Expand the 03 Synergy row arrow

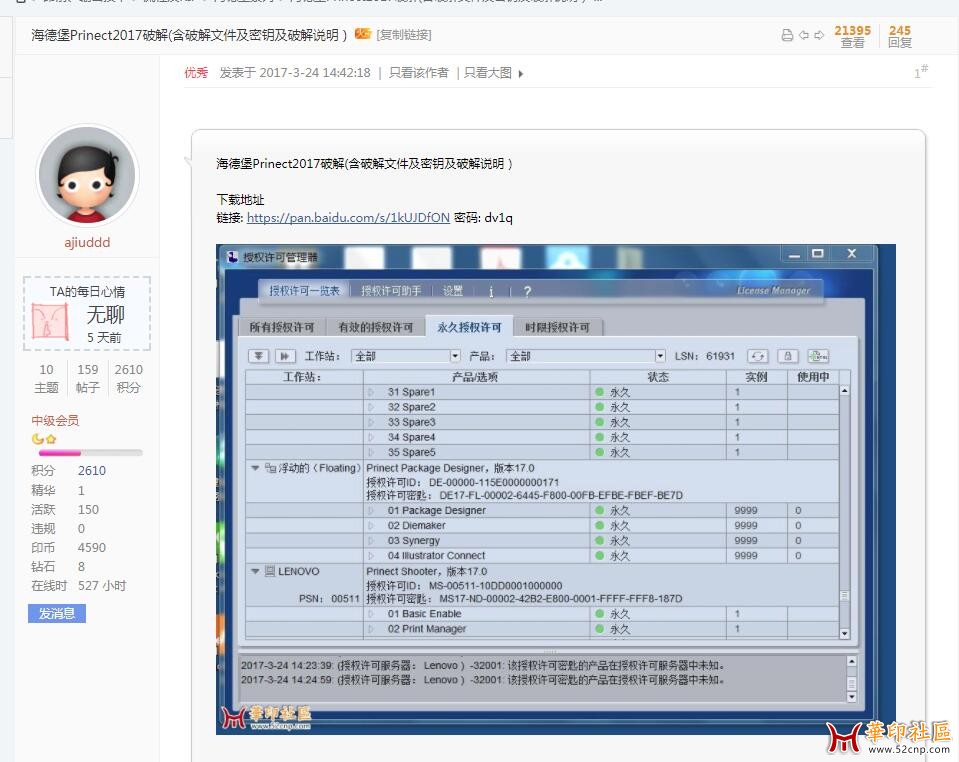371,541
